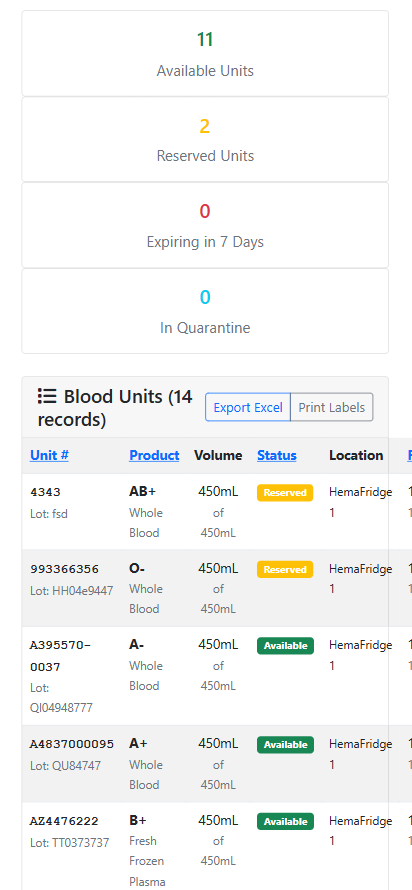Select unit number 4343

[45, 492]
